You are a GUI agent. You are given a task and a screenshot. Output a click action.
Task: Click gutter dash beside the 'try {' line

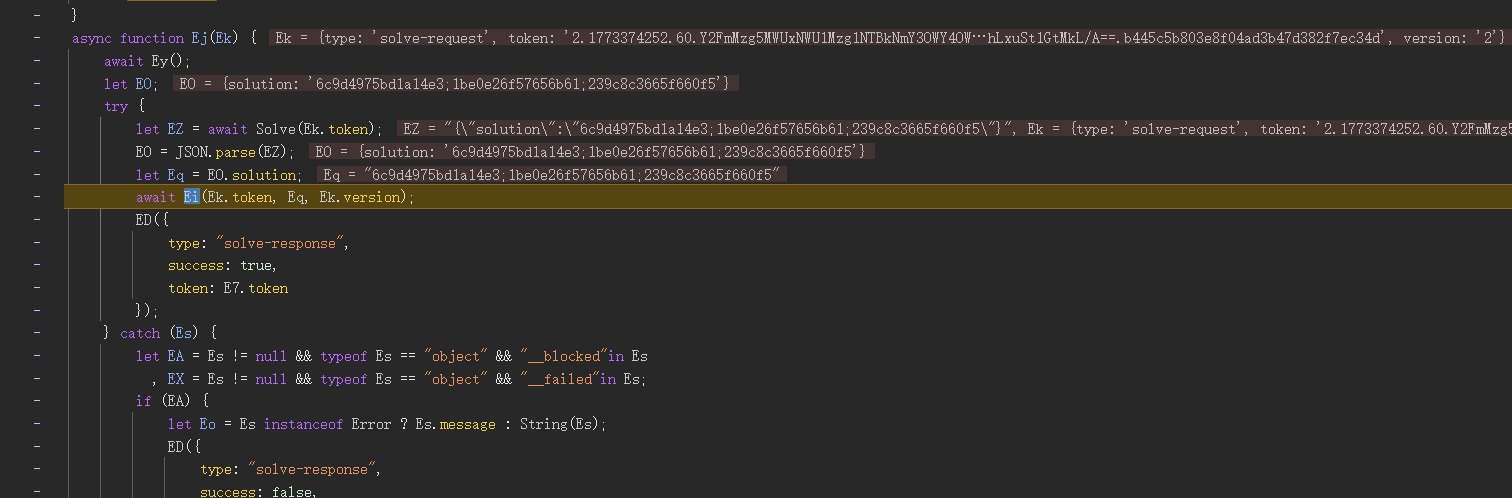[x=37, y=106]
